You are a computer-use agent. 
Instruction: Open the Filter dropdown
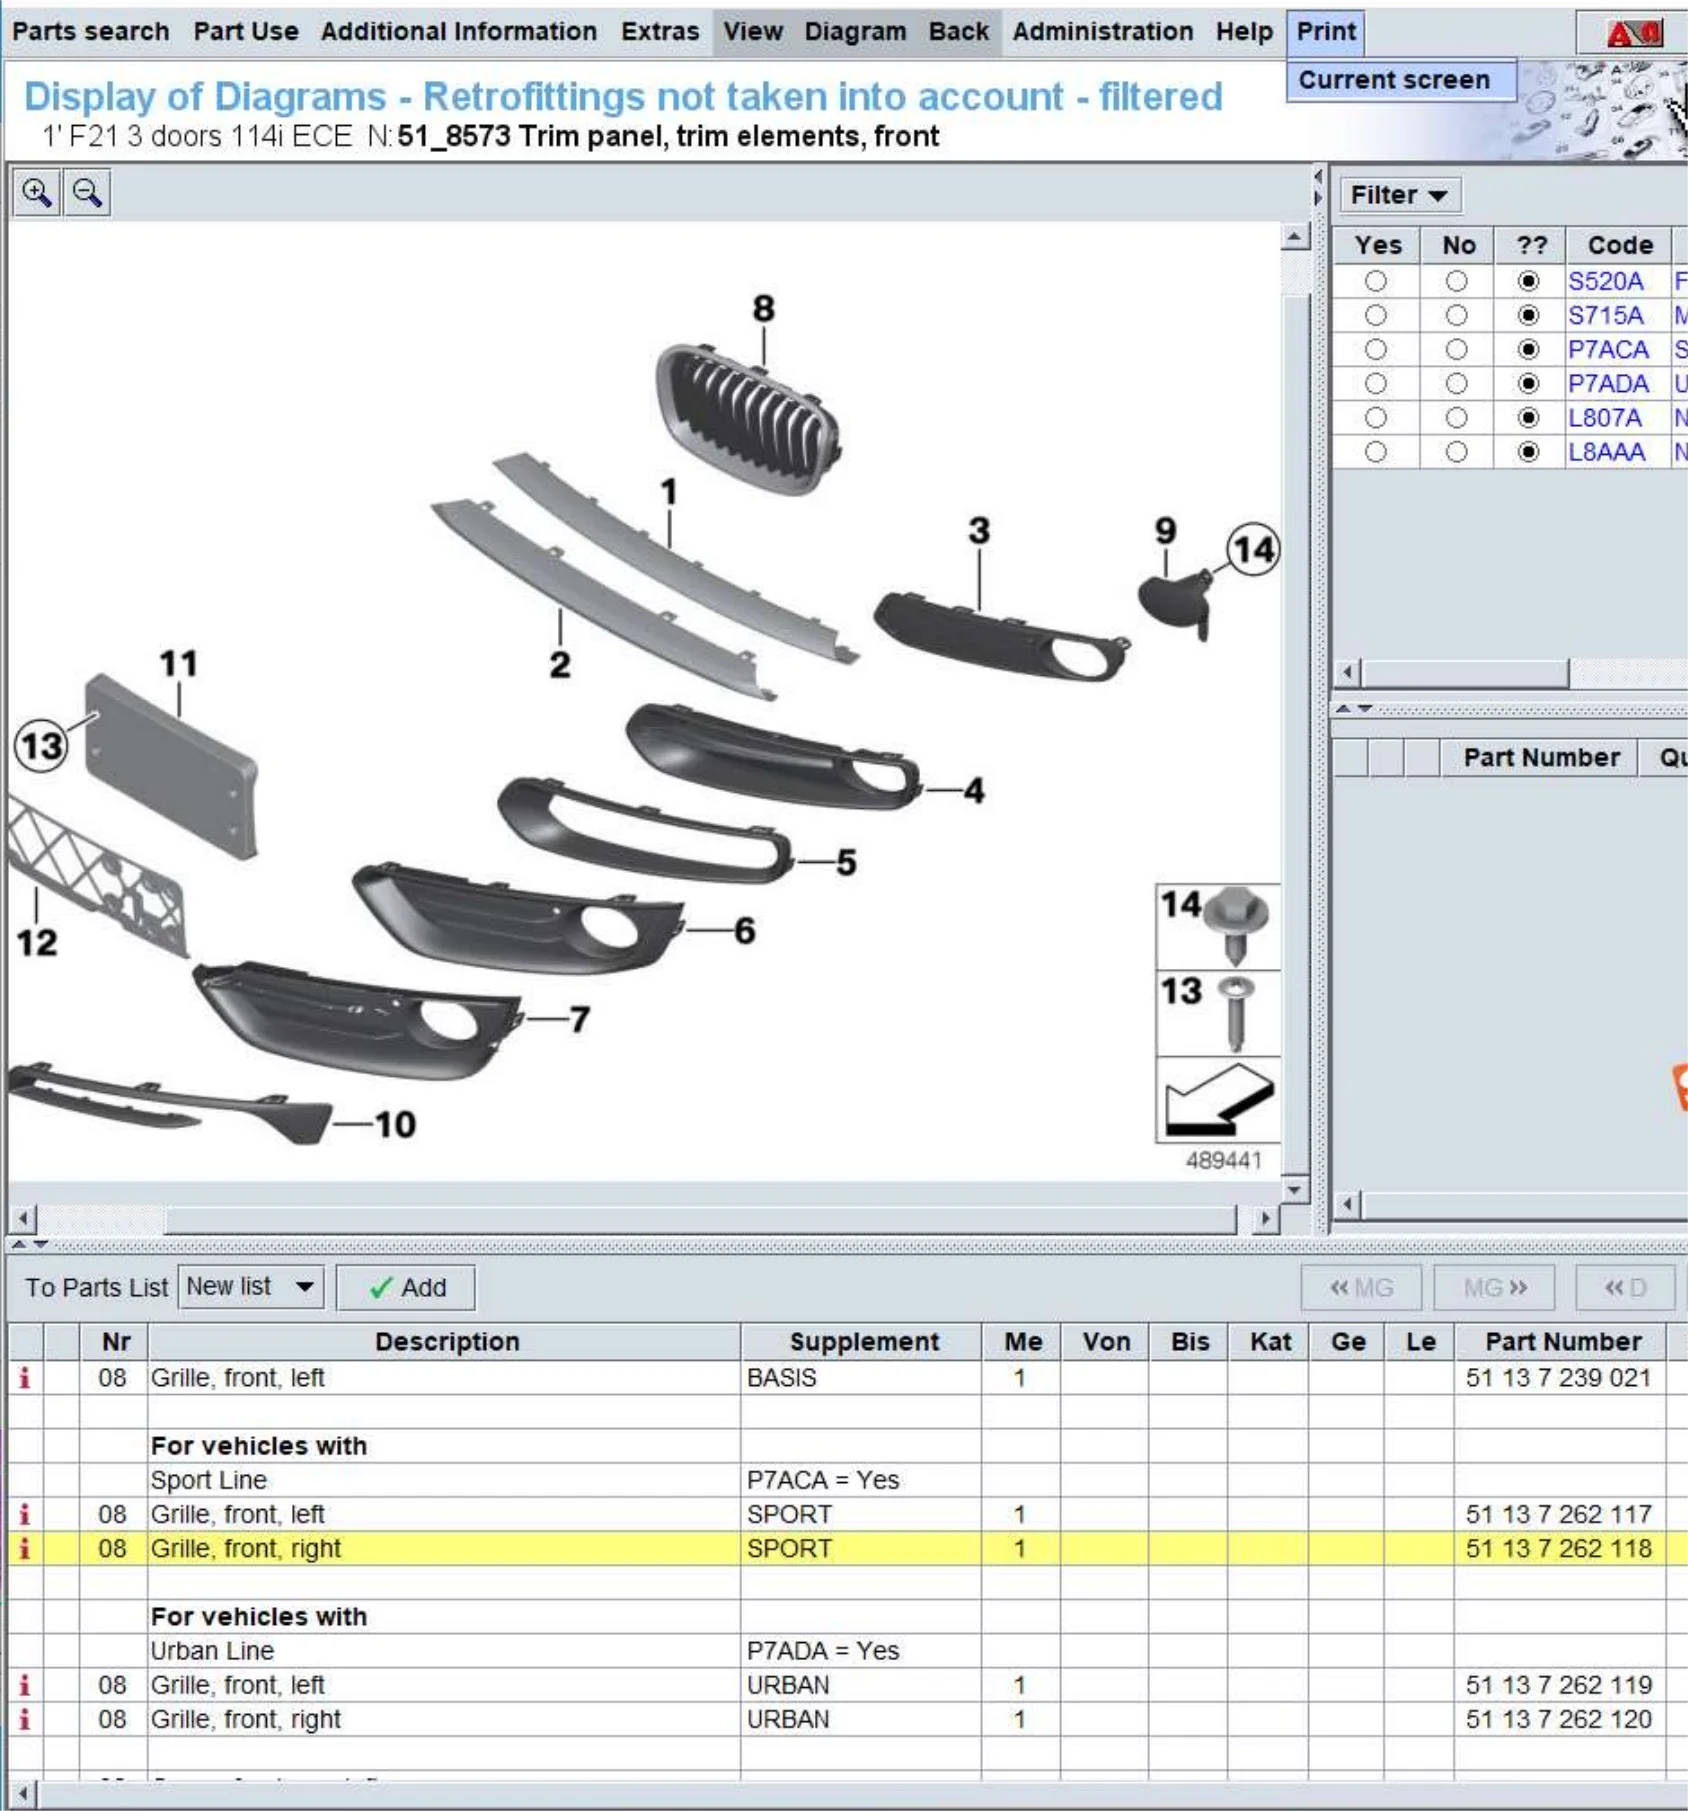click(x=1397, y=195)
